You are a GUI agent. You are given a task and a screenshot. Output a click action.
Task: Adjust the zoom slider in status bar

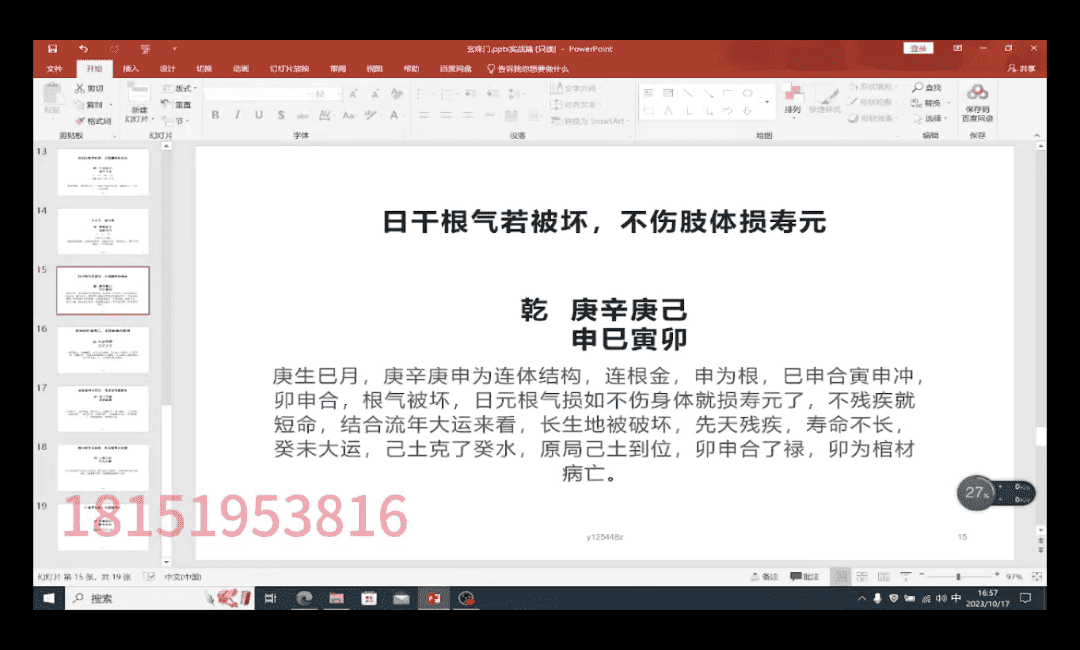(957, 577)
